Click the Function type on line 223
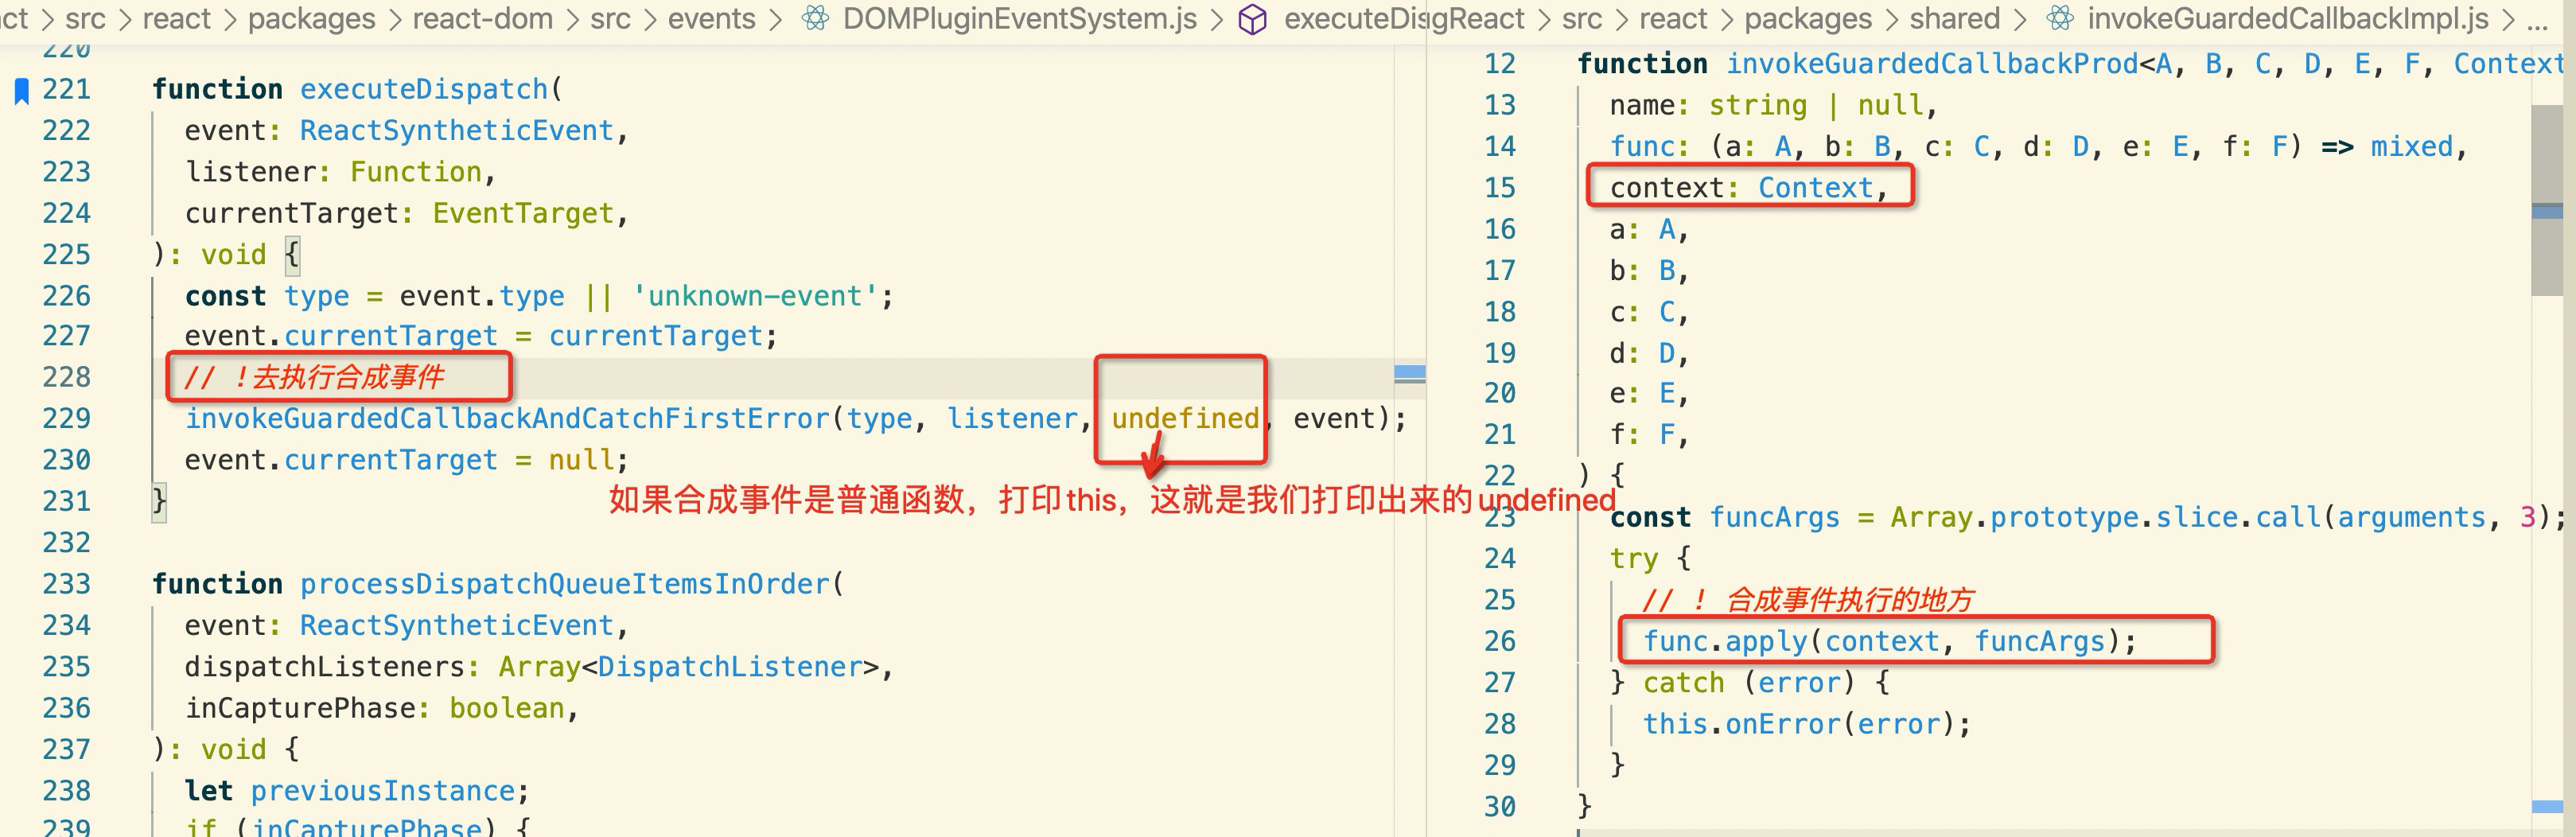 (415, 172)
